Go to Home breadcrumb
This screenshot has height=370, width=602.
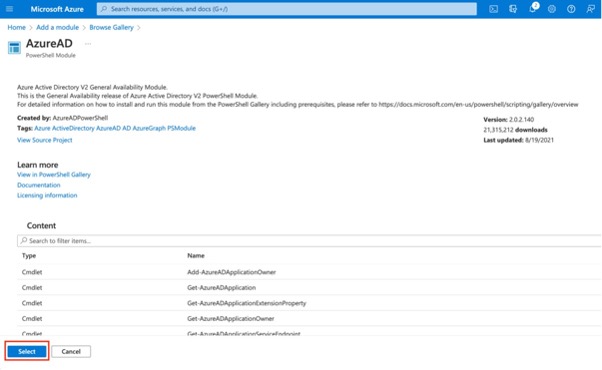pyautogui.click(x=17, y=27)
